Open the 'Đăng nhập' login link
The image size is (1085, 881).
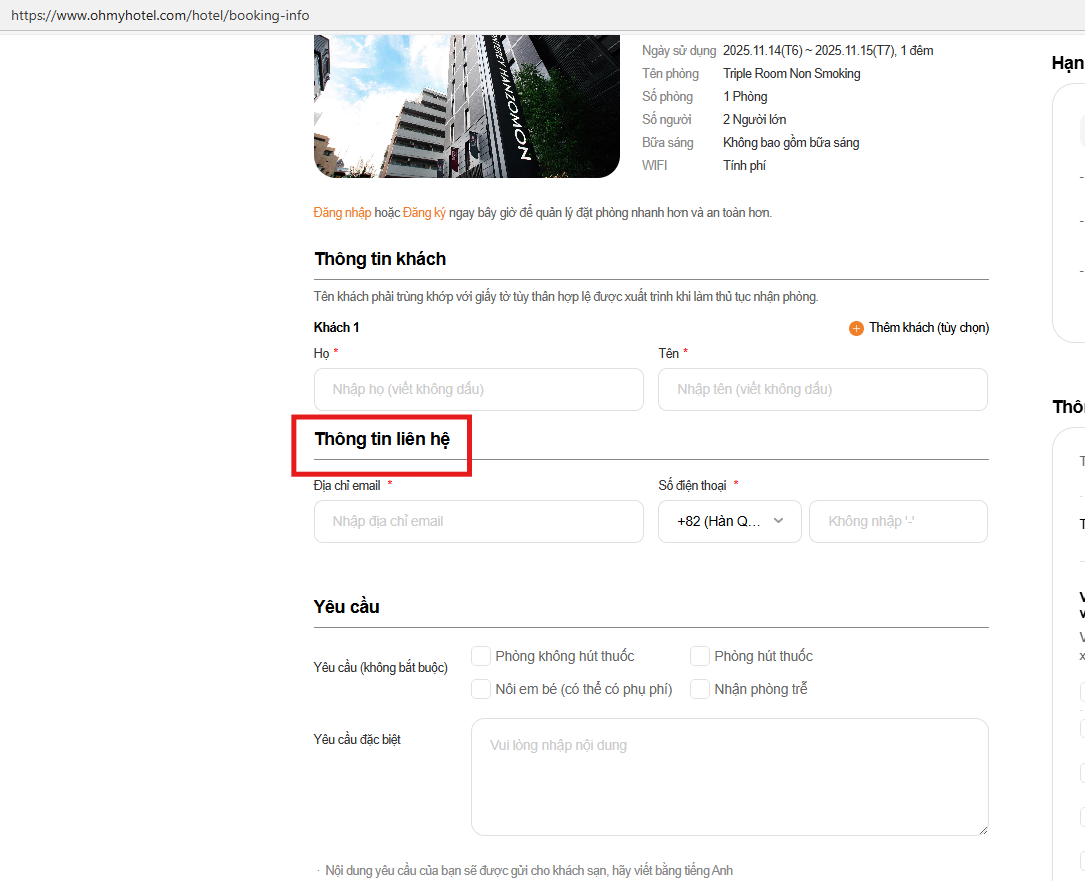coord(342,212)
